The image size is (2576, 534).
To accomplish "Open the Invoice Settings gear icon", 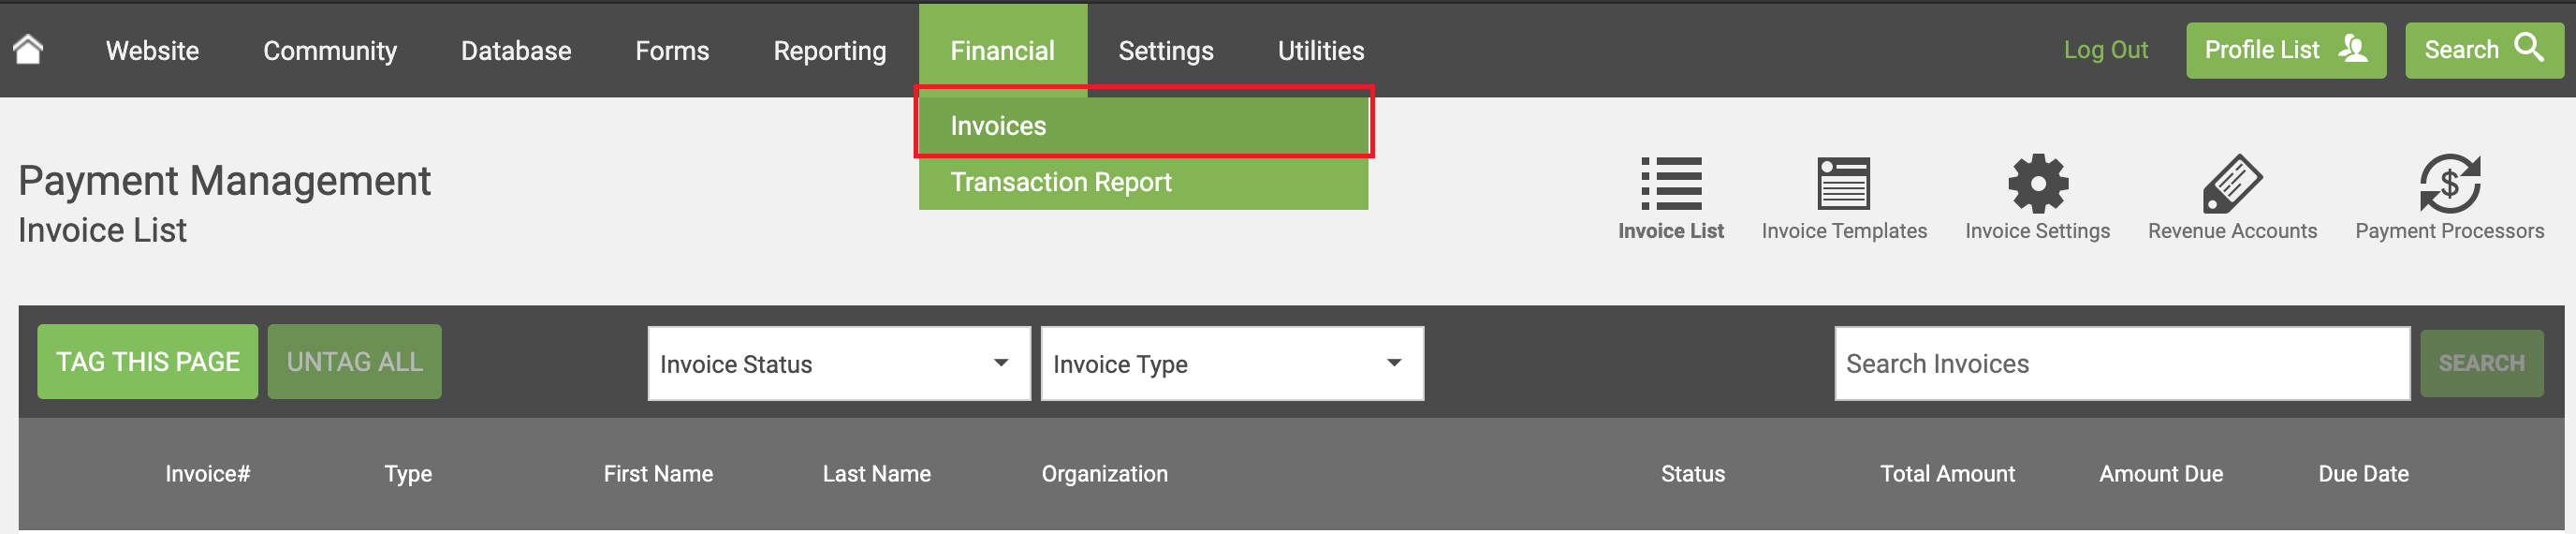I will (x=2038, y=183).
